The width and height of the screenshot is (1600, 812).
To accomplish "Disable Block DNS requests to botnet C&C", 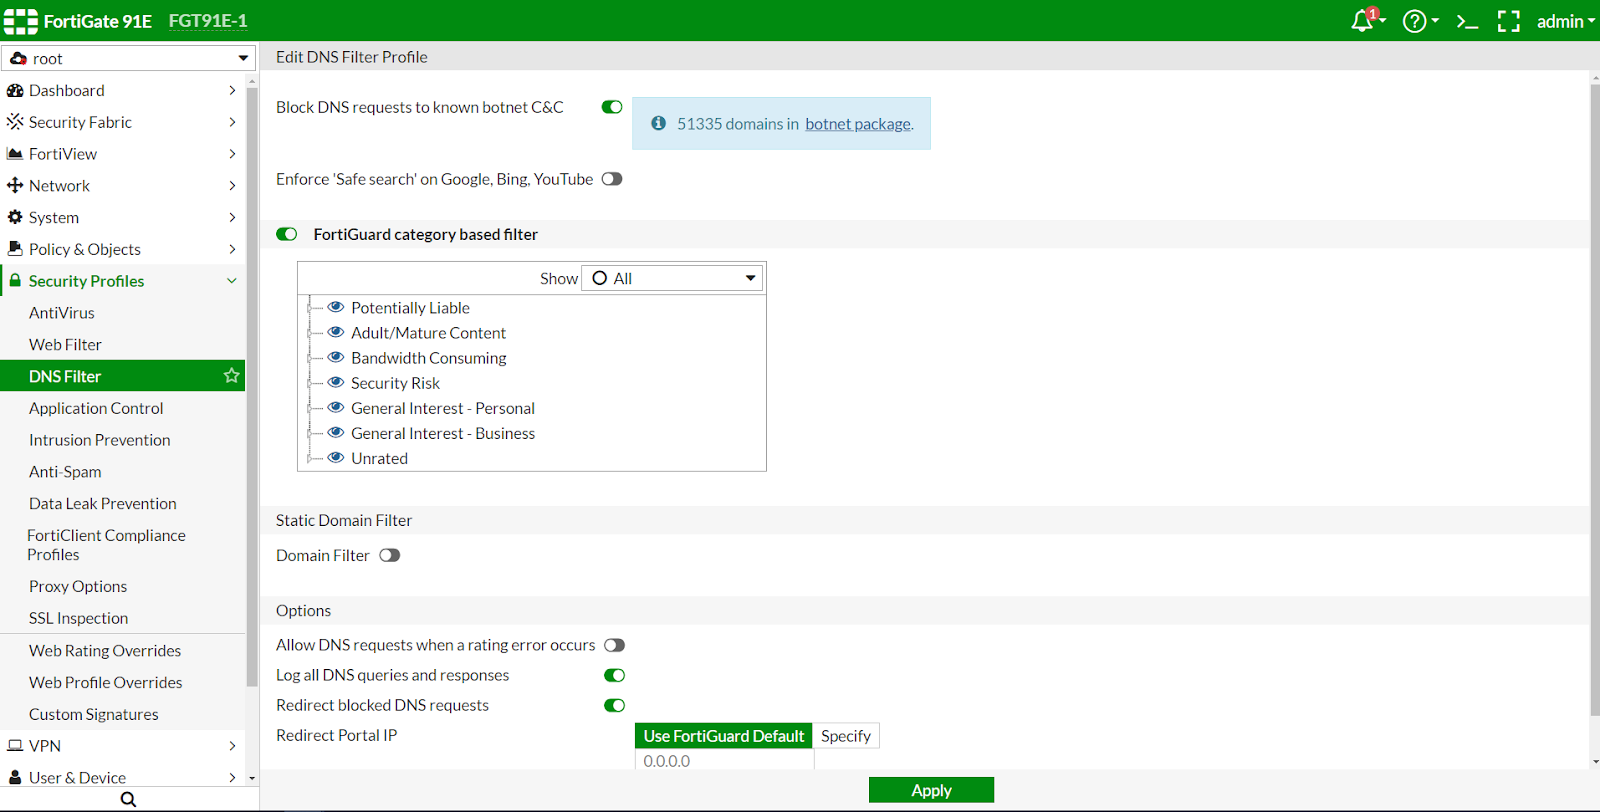I will point(612,107).
